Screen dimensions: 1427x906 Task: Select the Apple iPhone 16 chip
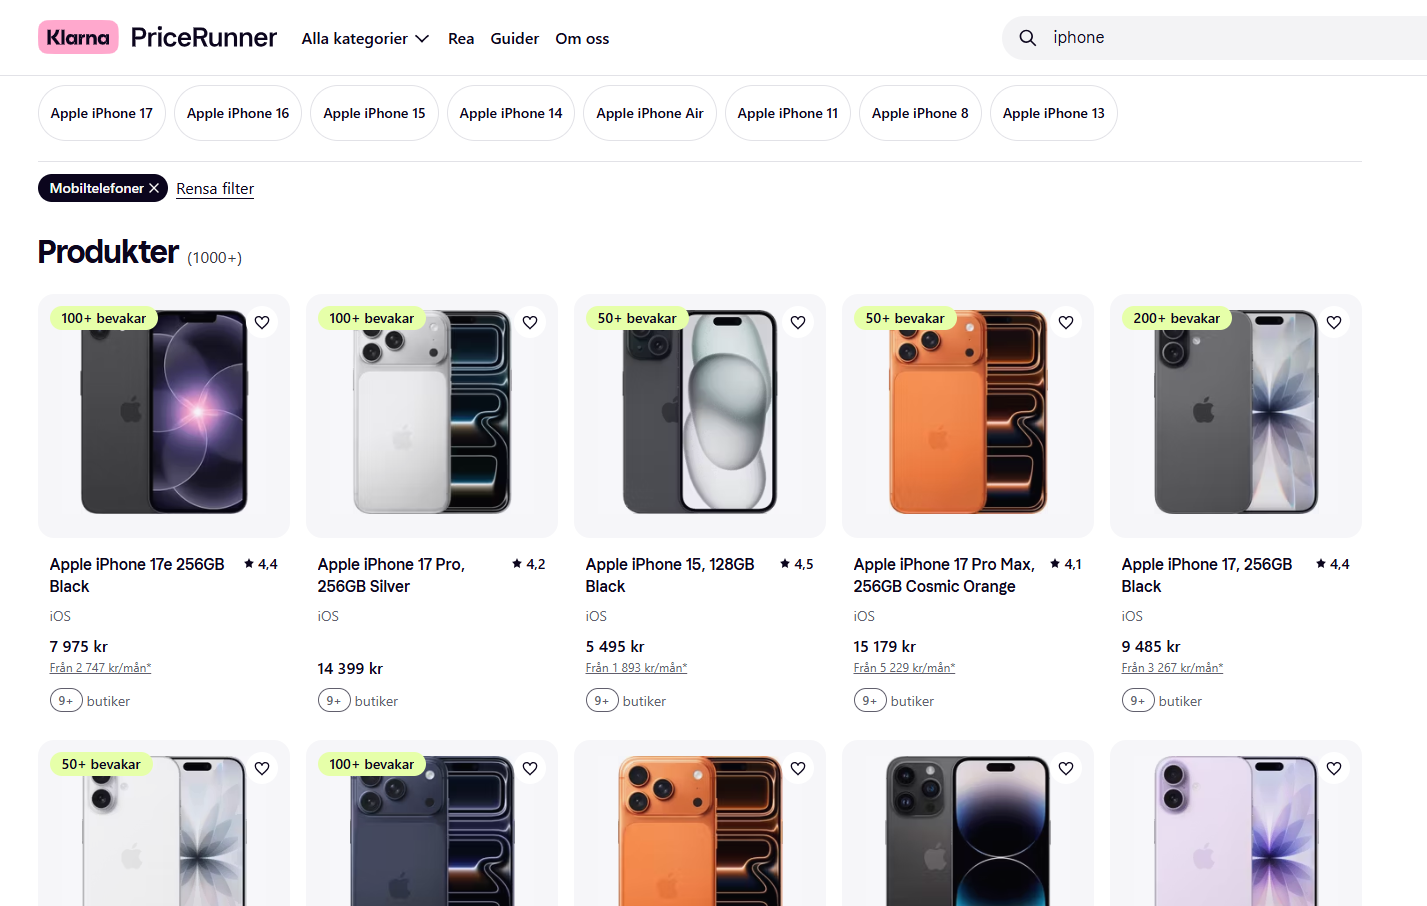(238, 113)
